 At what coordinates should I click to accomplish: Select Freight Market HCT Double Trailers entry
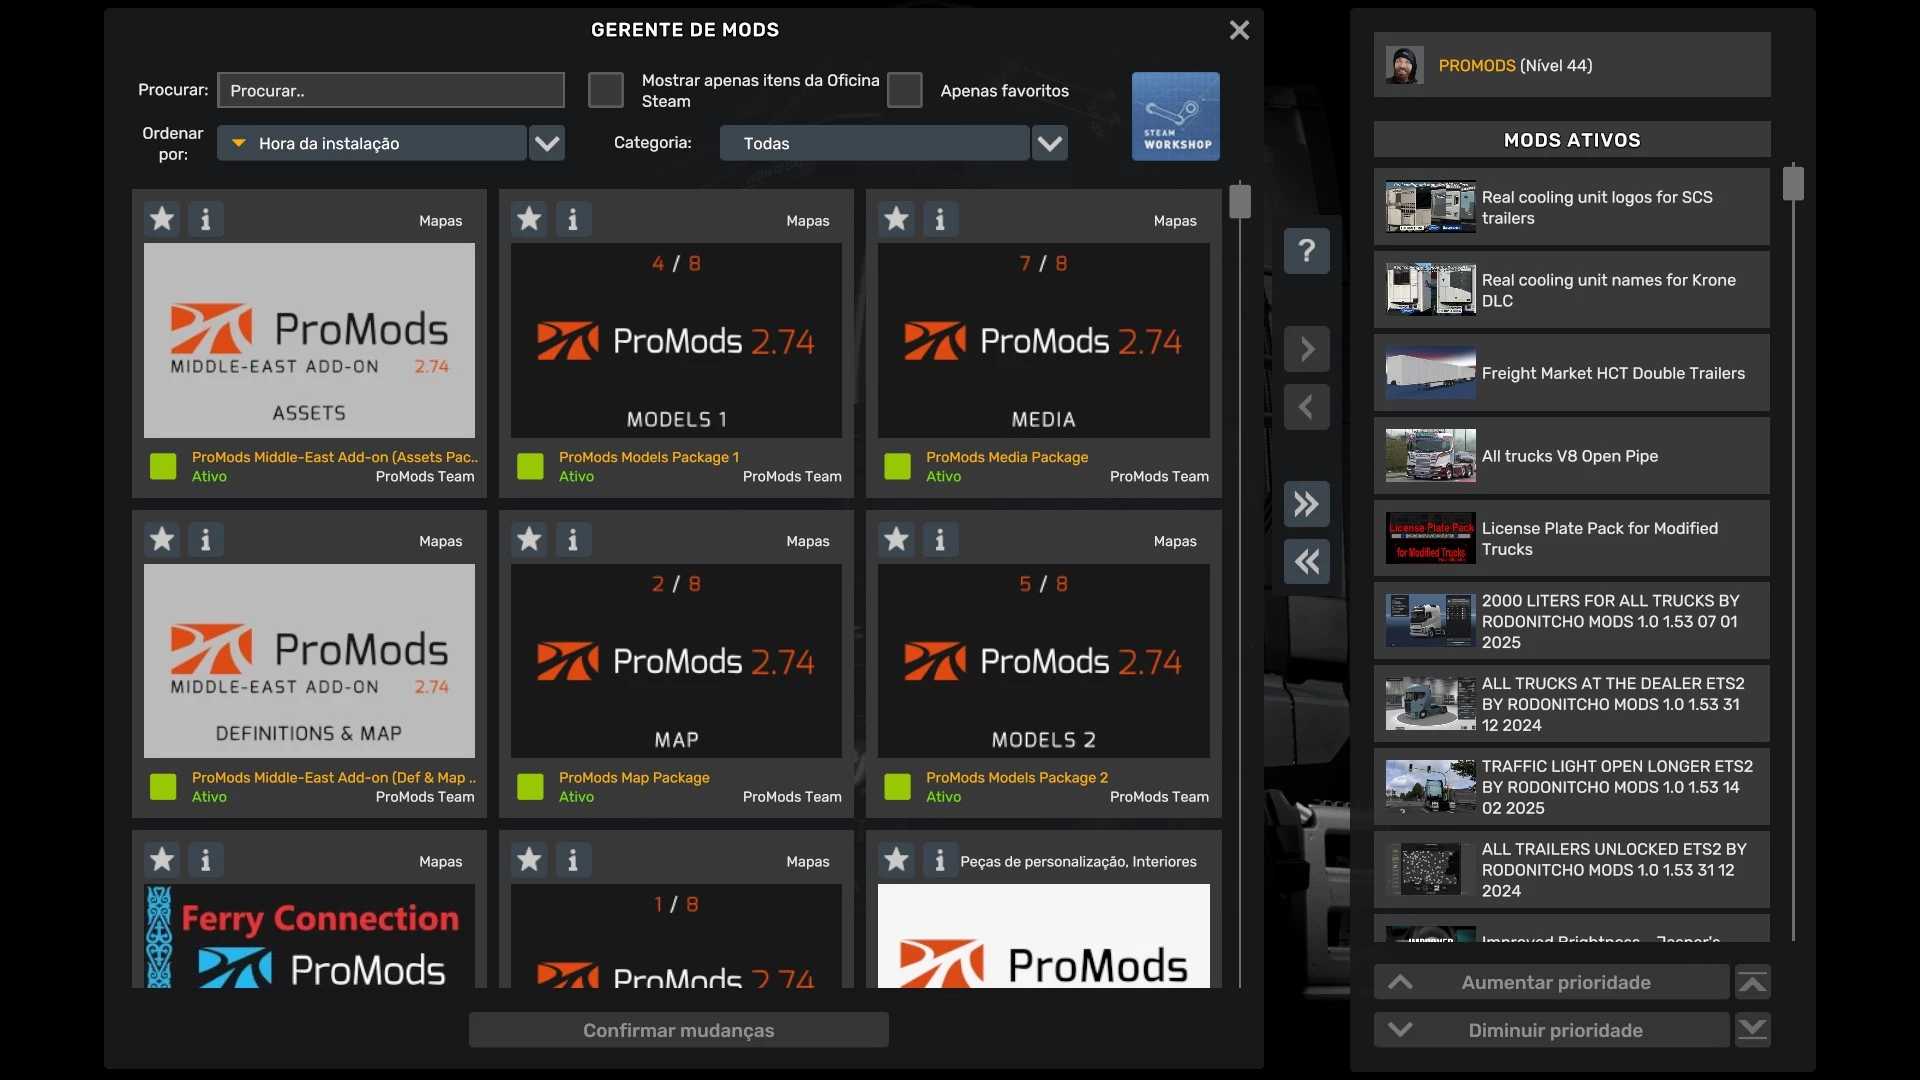[1571, 373]
